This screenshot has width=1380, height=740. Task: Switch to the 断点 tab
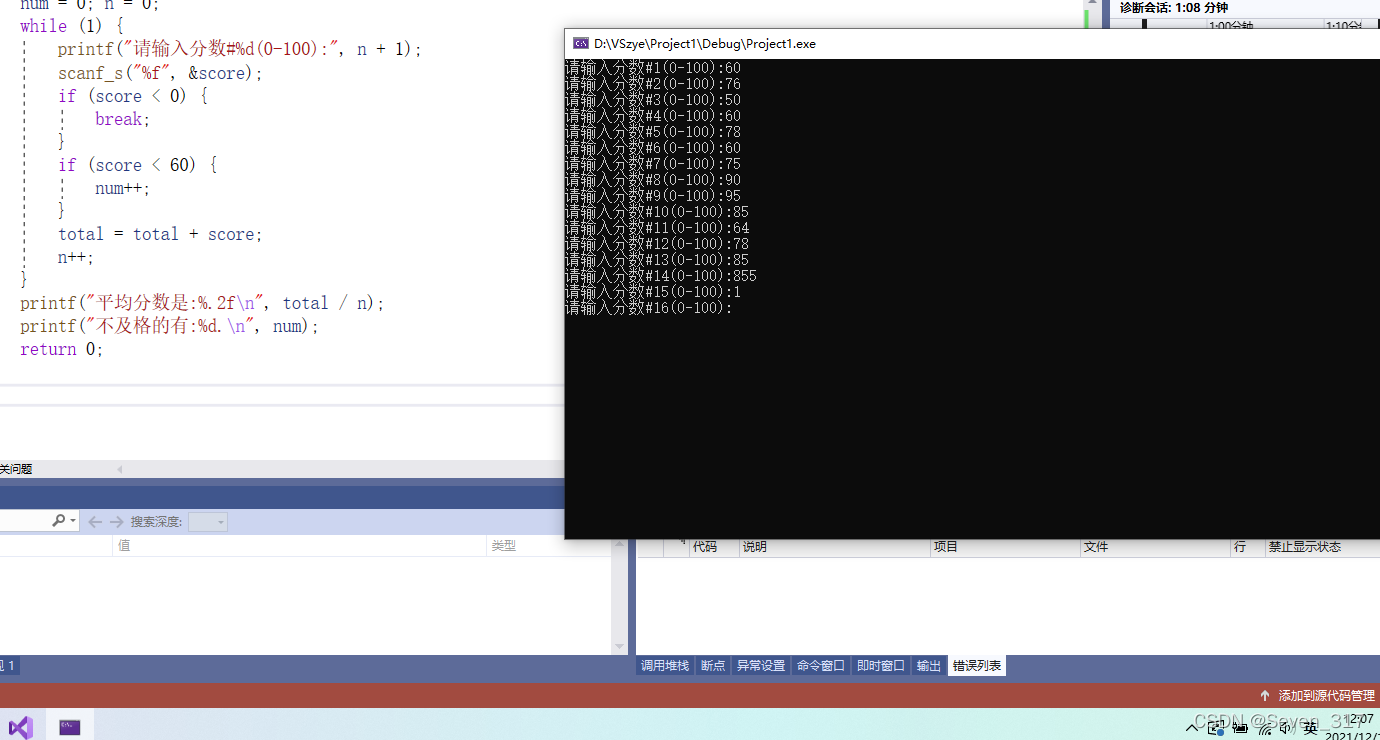[713, 665]
